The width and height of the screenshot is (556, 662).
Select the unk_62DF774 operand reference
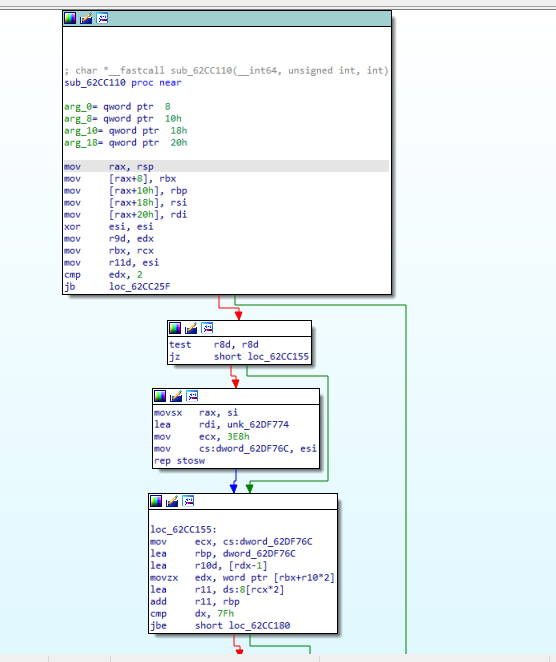(x=258, y=425)
